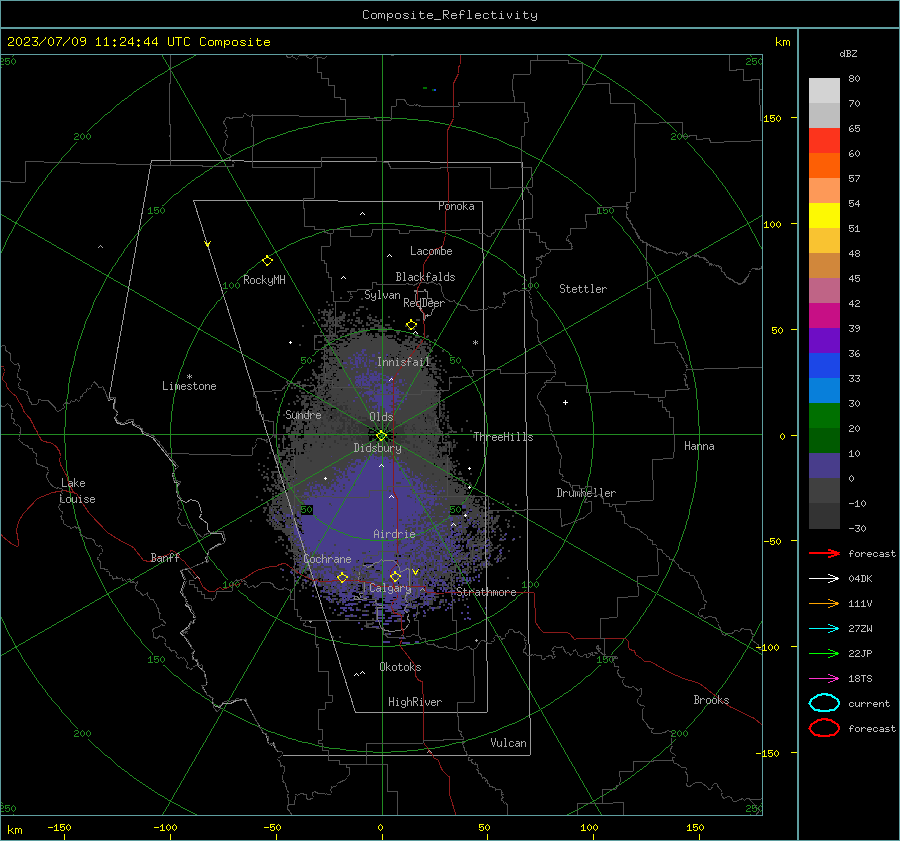Click the orange 111V arrow icon
Viewport: 900px width, 841px height.
point(824,603)
